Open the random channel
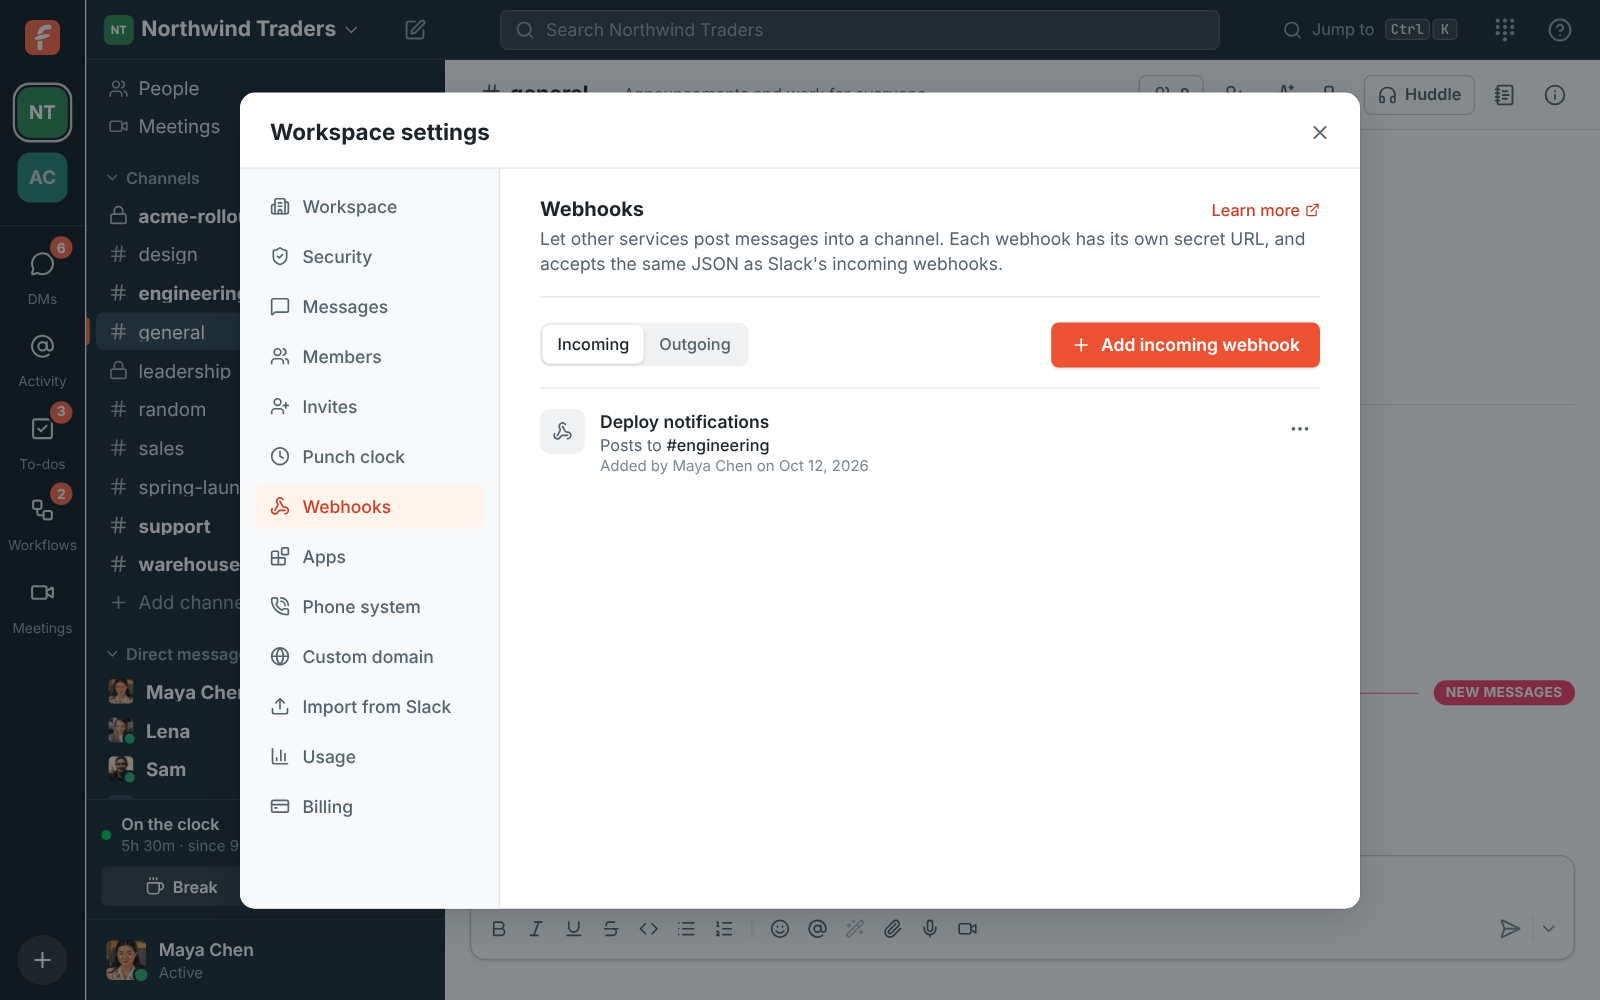Image resolution: width=1600 pixels, height=1000 pixels. click(168, 409)
